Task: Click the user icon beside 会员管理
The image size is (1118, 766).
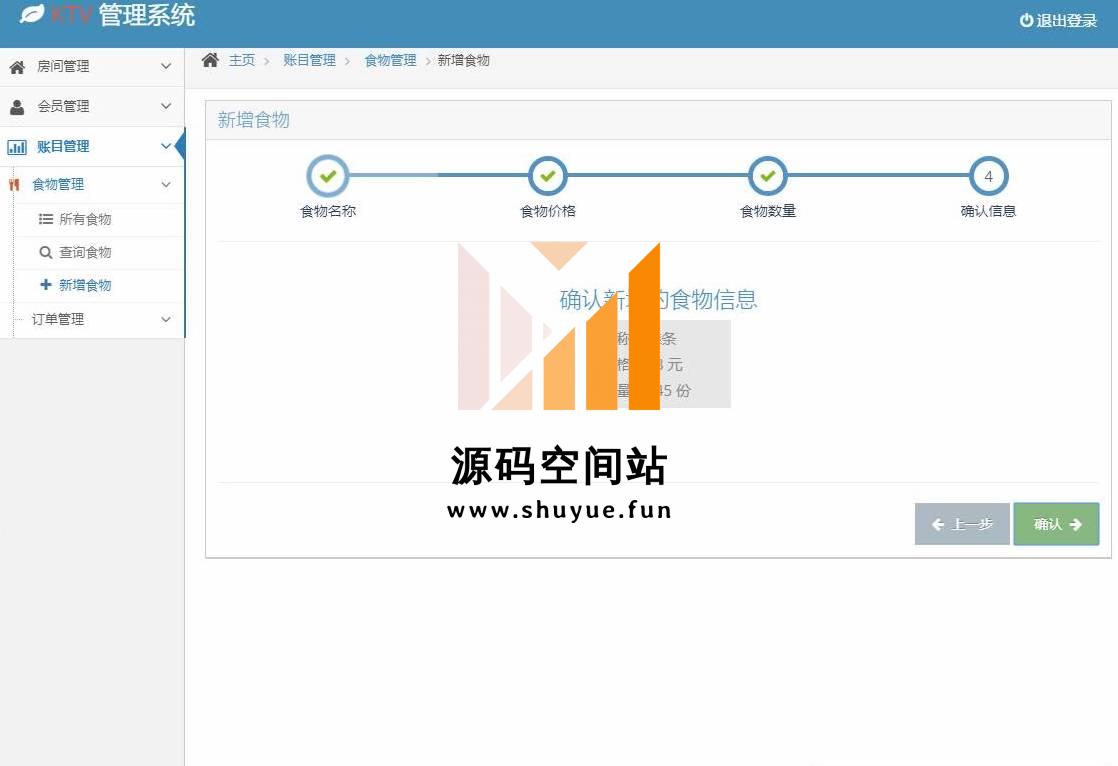Action: (x=17, y=107)
